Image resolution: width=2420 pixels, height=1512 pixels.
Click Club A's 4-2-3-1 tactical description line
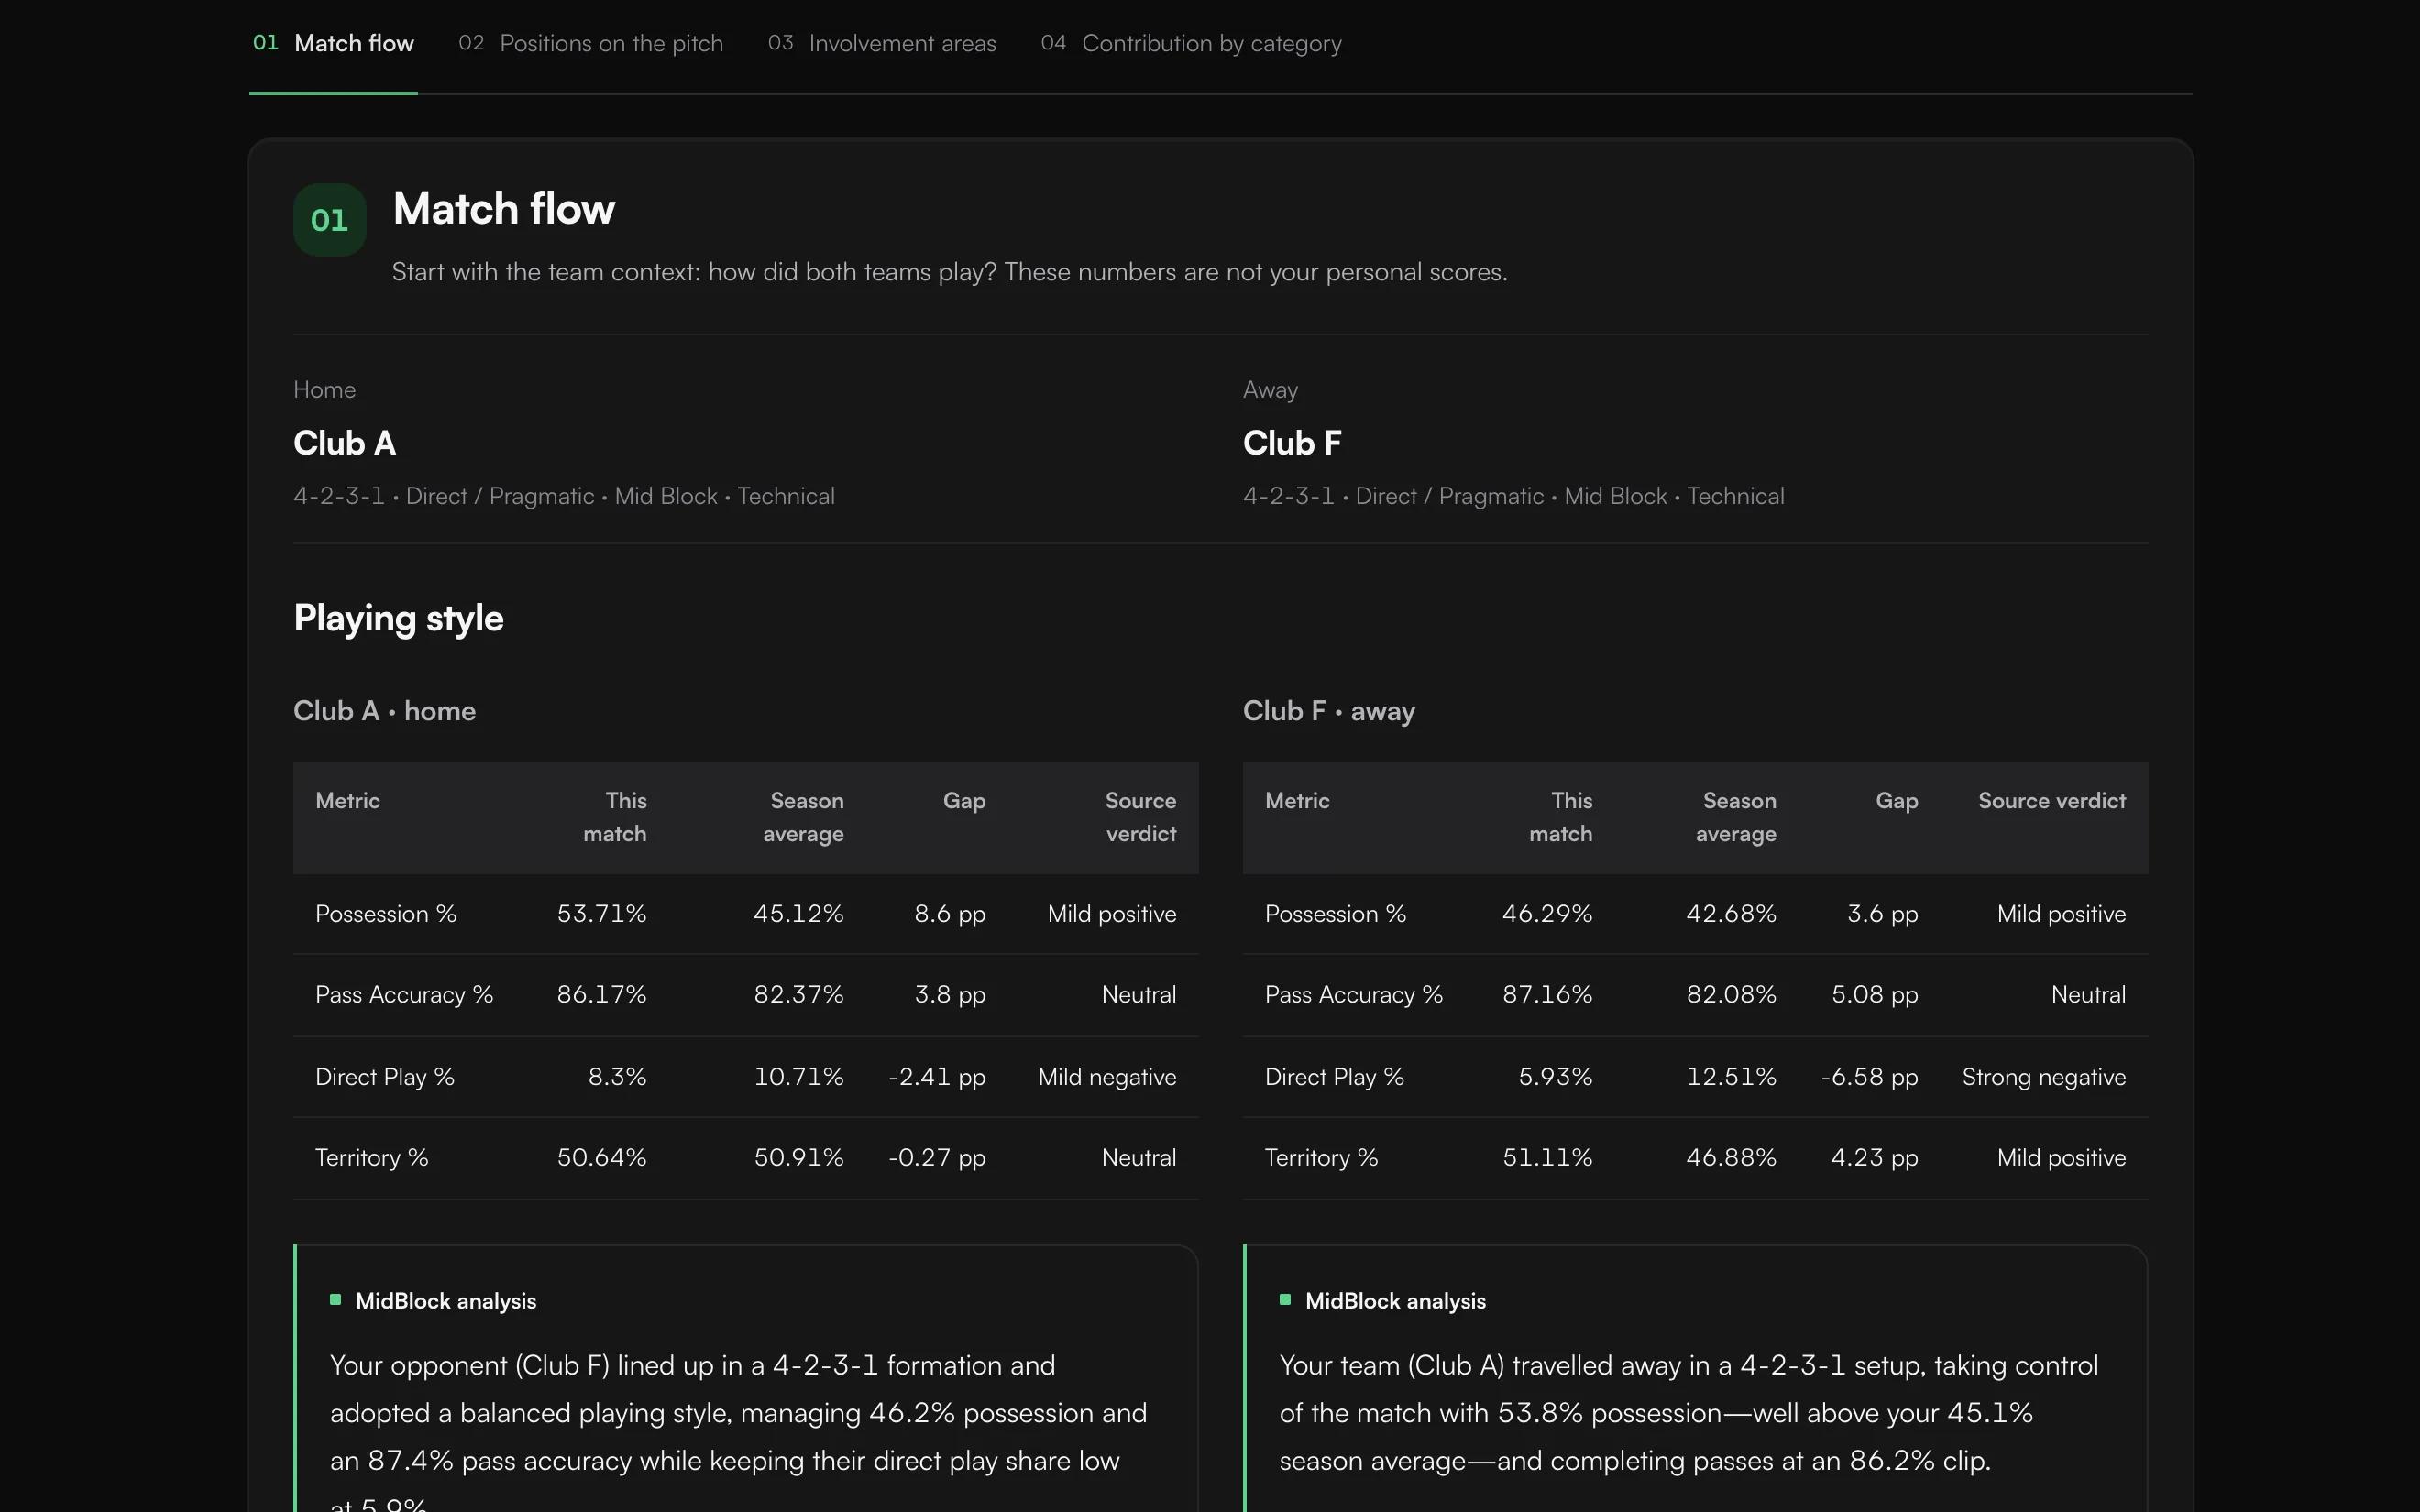click(564, 496)
